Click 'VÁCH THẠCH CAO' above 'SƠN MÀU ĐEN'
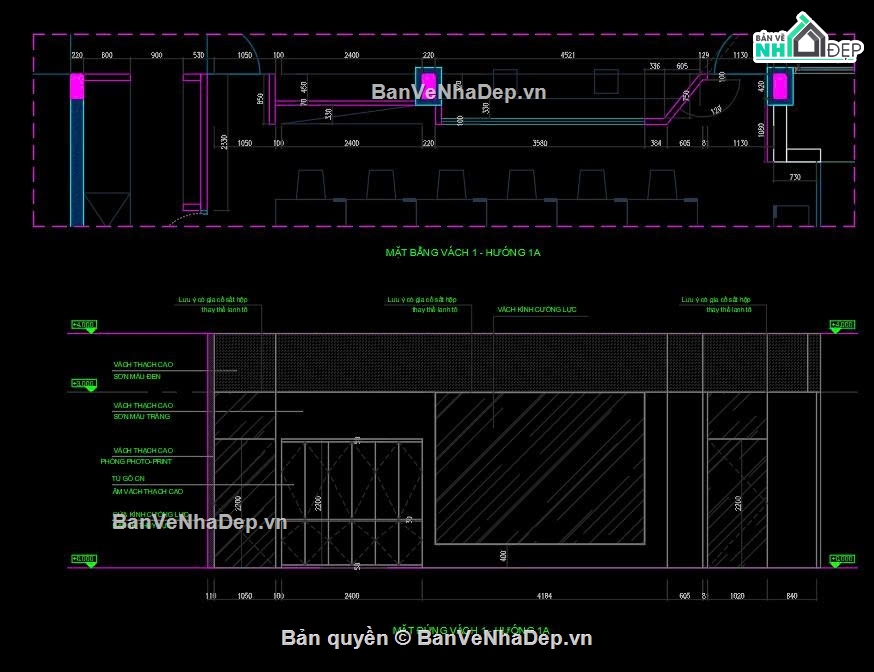Viewport: 874px width, 672px height. tap(143, 364)
